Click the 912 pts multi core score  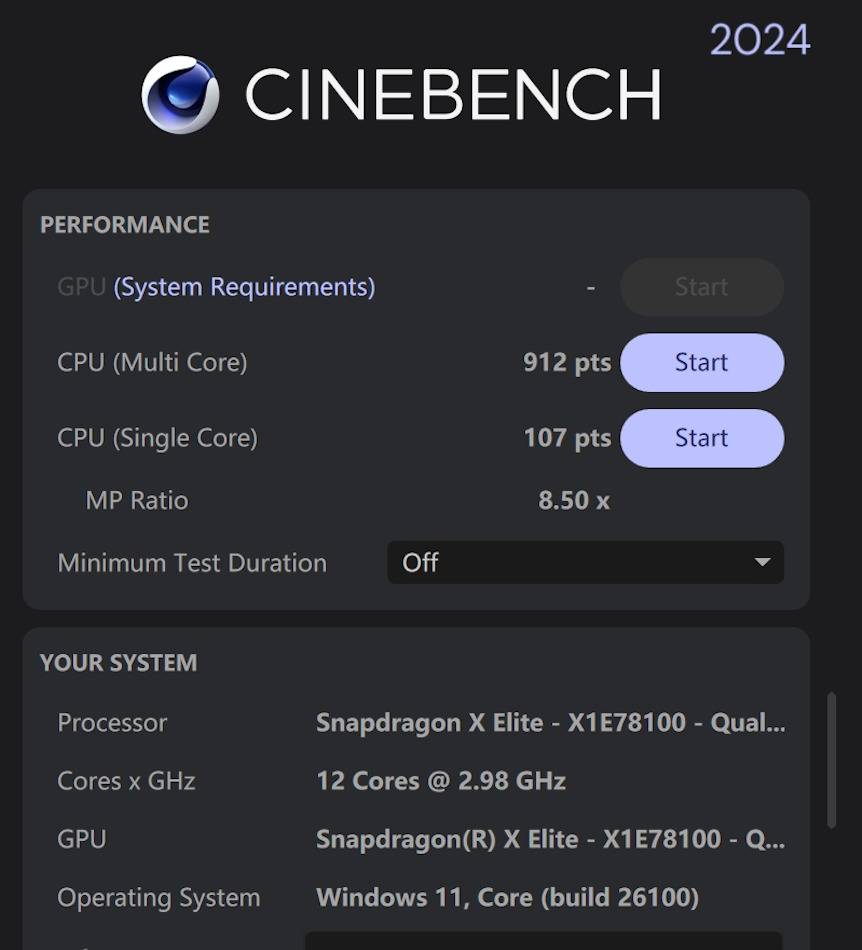[x=566, y=362]
